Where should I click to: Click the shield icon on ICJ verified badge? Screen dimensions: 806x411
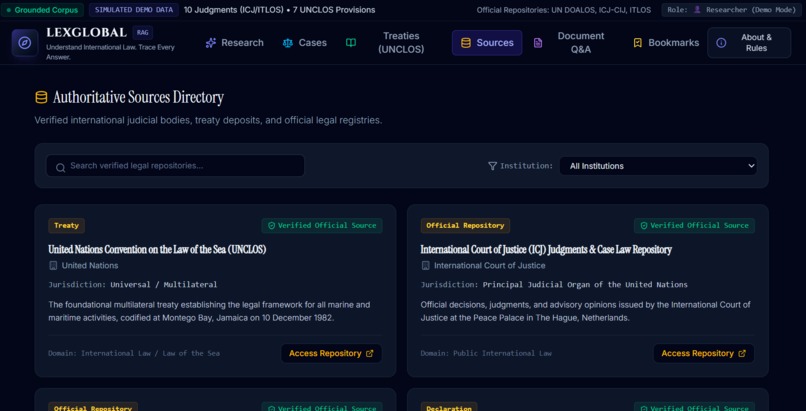coord(644,226)
